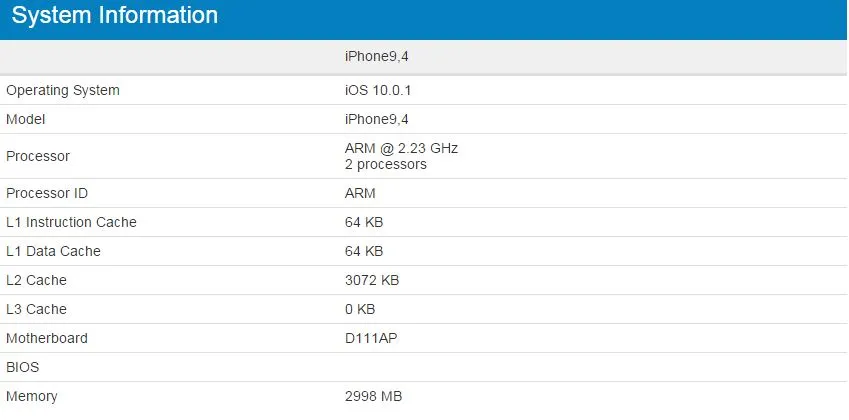Click the Motherboard label
Screen dimensions: 849x420
click(47, 338)
